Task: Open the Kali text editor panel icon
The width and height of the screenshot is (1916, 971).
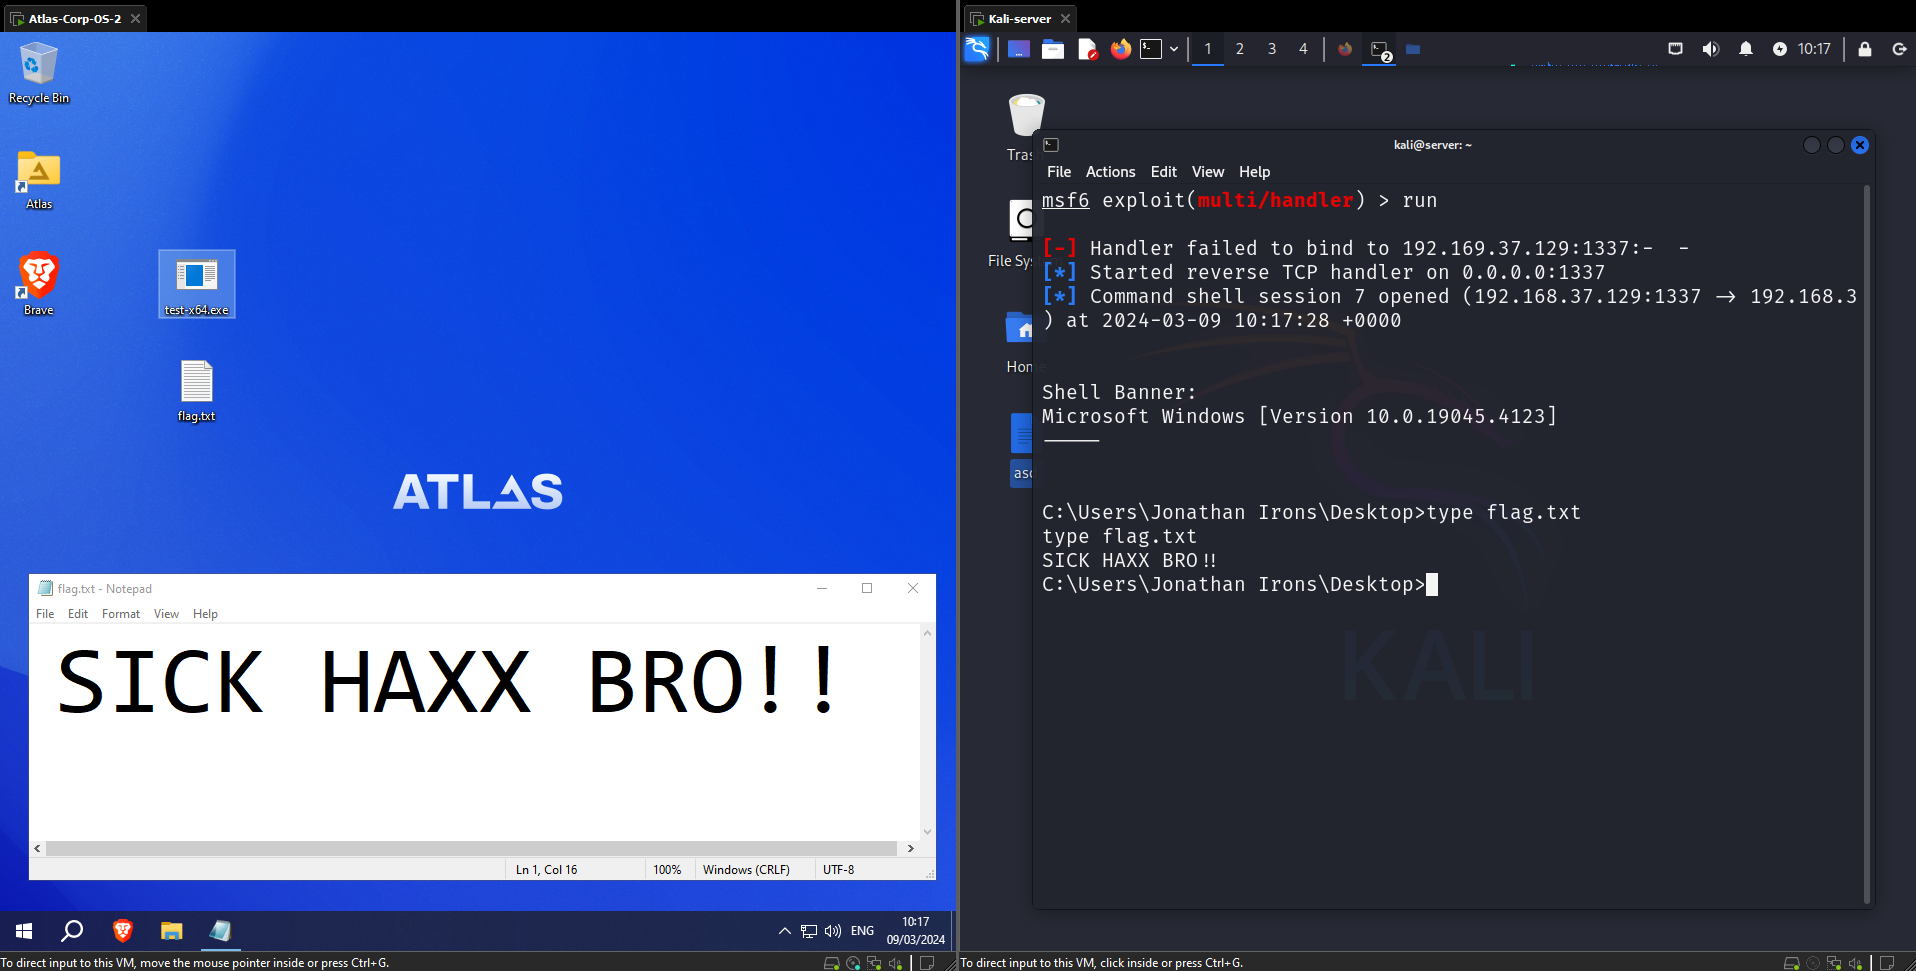Action: point(1088,49)
